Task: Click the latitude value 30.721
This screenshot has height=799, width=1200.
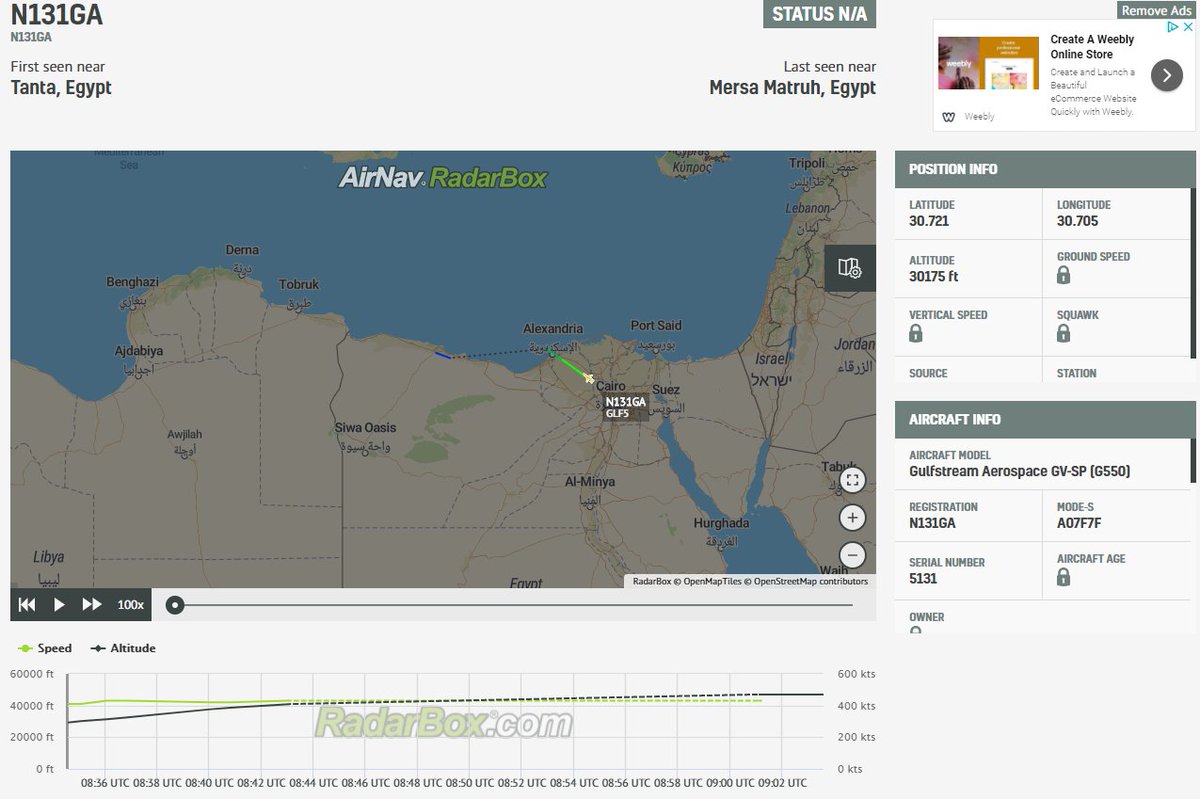Action: 929,221
